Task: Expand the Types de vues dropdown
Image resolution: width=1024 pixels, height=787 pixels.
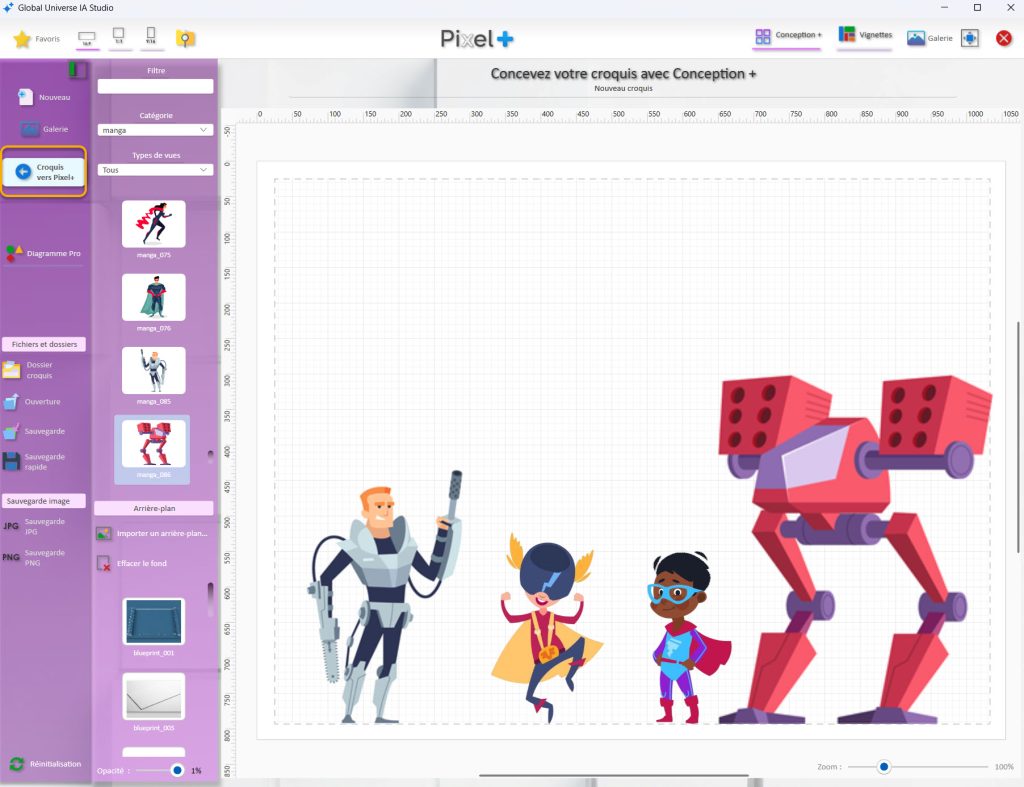Action: pos(156,170)
